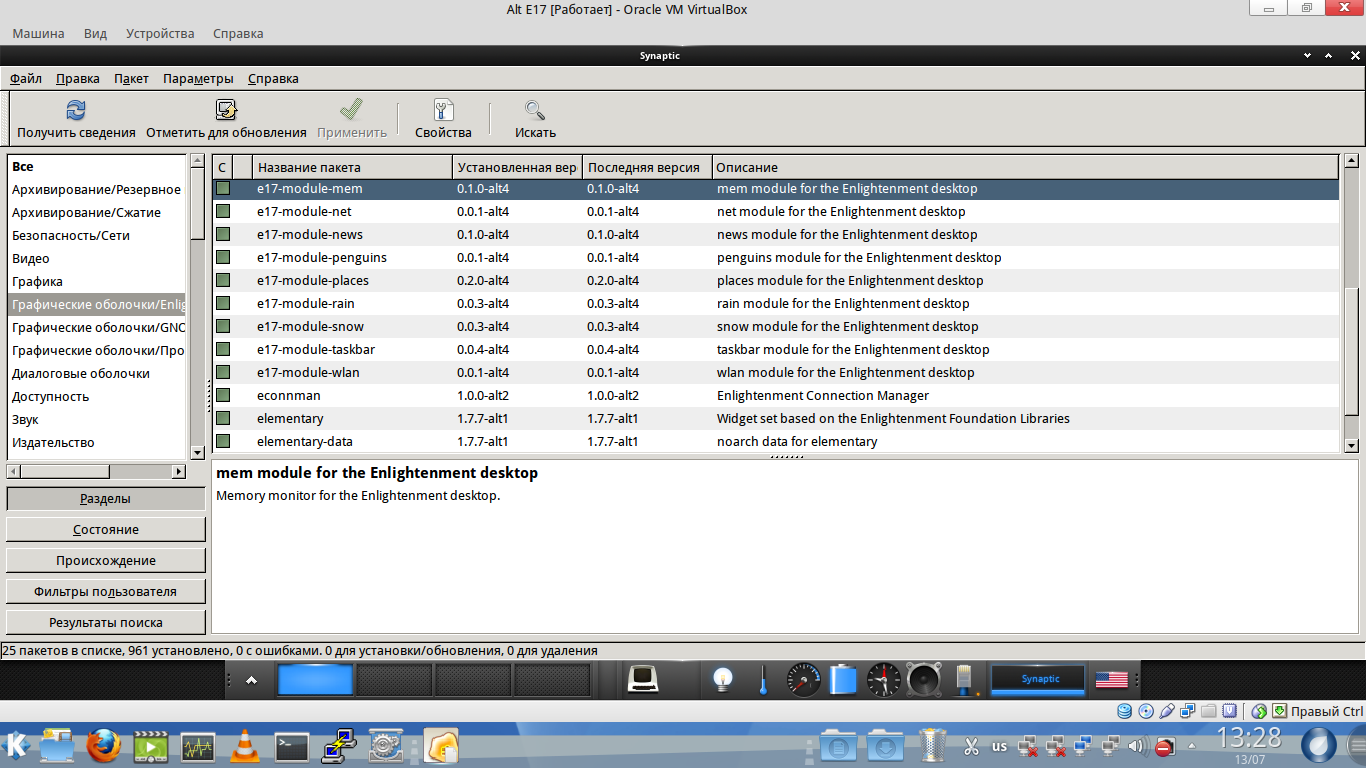
Task: Toggle the status box for econnman
Action: click(x=223, y=395)
